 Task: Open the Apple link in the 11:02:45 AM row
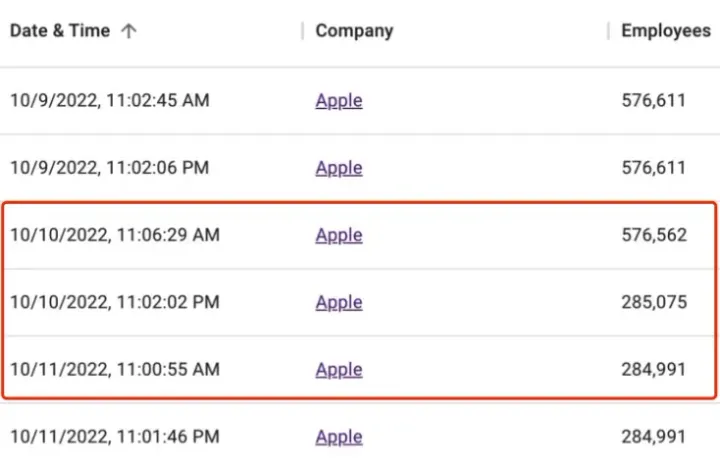[x=339, y=101]
